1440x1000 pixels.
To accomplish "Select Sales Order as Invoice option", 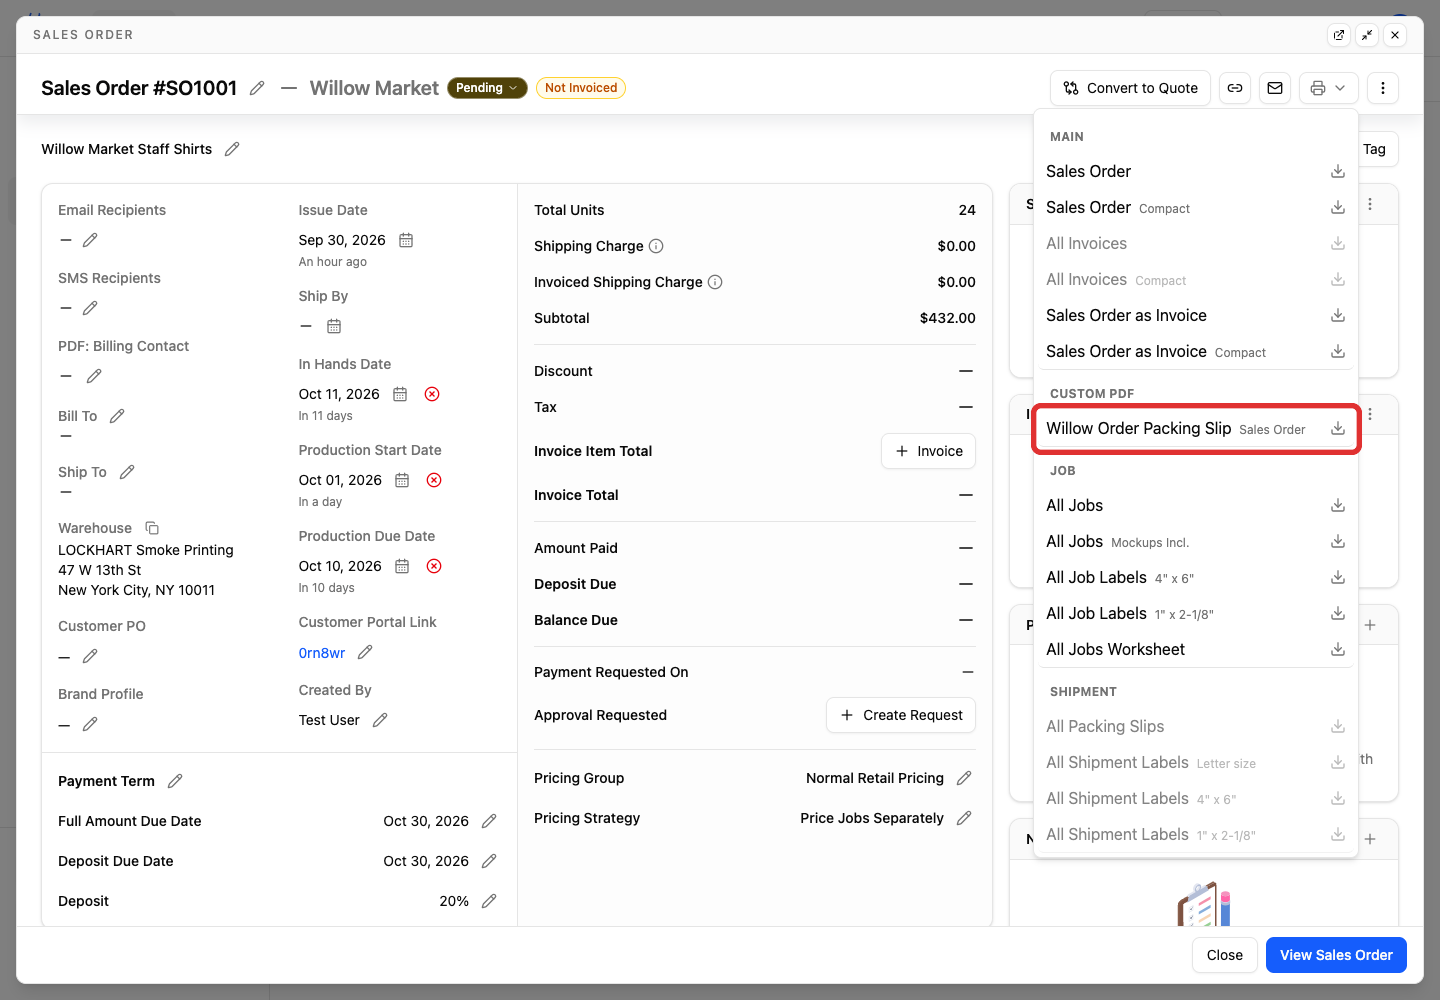I will pos(1195,316).
